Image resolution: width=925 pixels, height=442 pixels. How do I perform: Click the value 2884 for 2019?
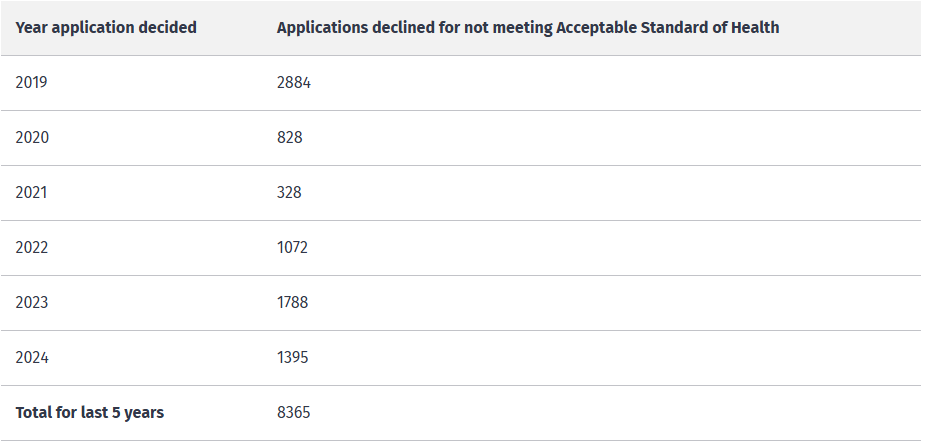point(294,83)
